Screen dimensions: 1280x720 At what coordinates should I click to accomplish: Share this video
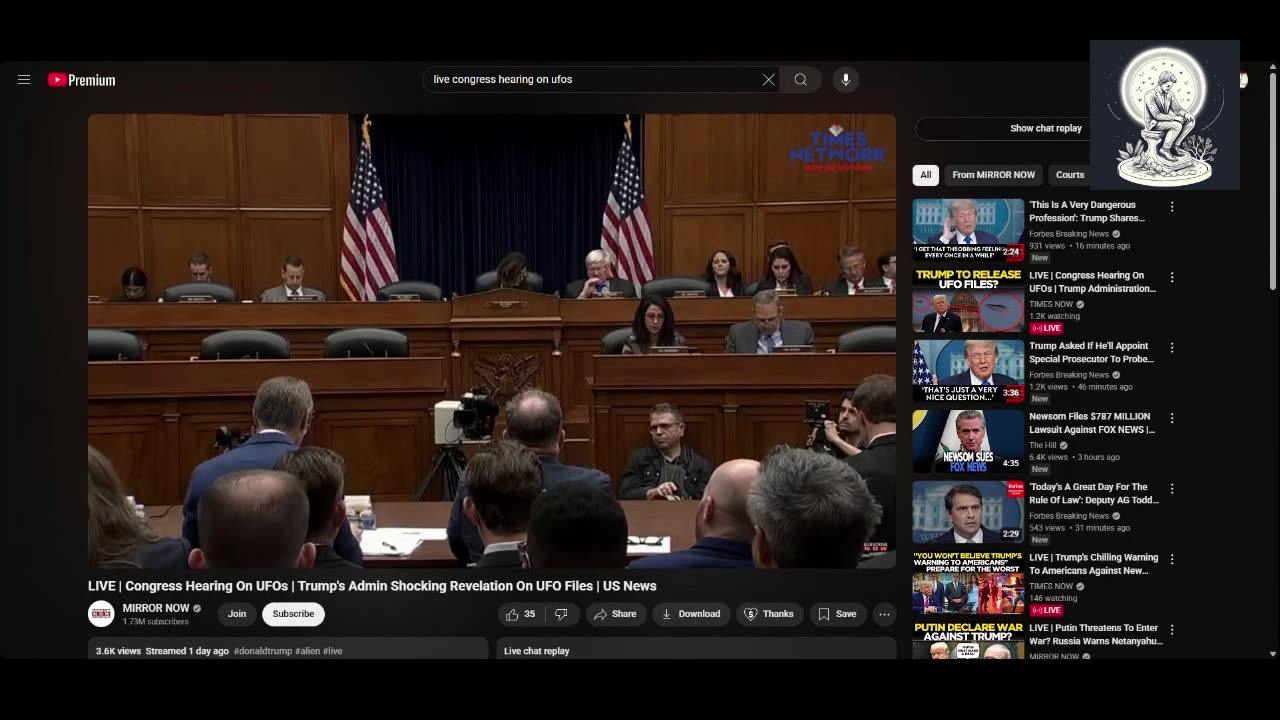[615, 614]
